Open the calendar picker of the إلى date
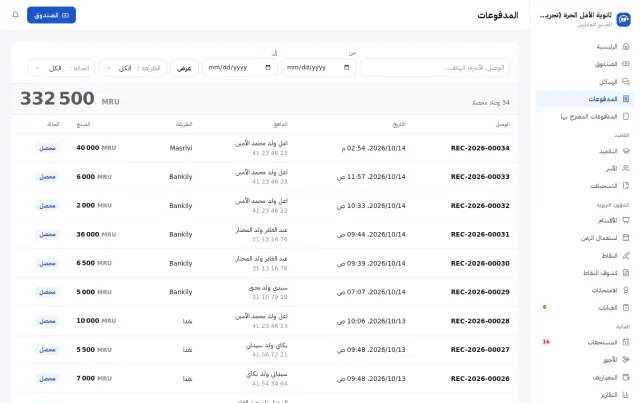The width and height of the screenshot is (640, 403). [x=268, y=67]
